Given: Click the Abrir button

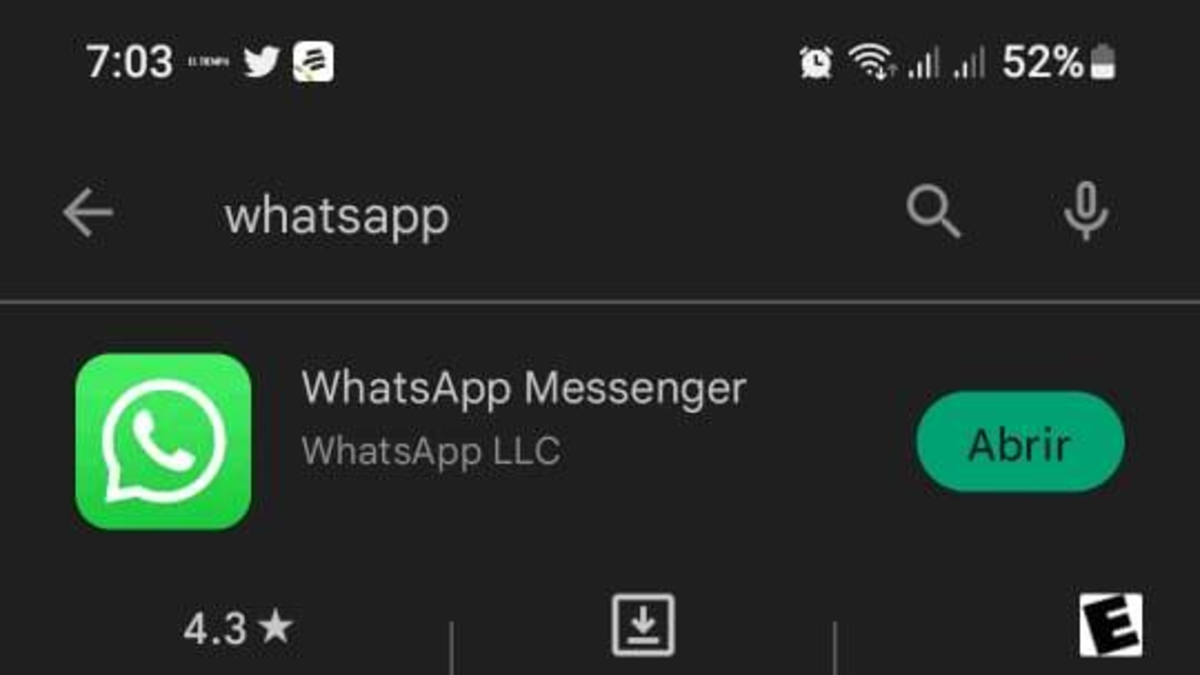Looking at the screenshot, I should click(1020, 442).
